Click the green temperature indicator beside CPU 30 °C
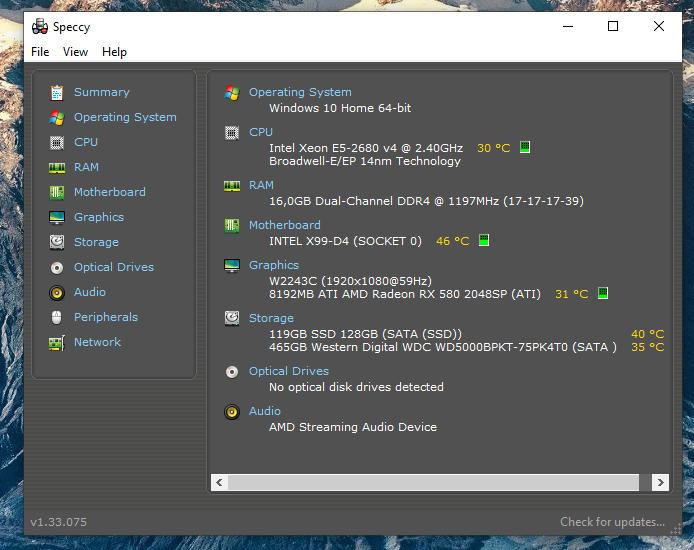The width and height of the screenshot is (694, 550). coord(525,147)
